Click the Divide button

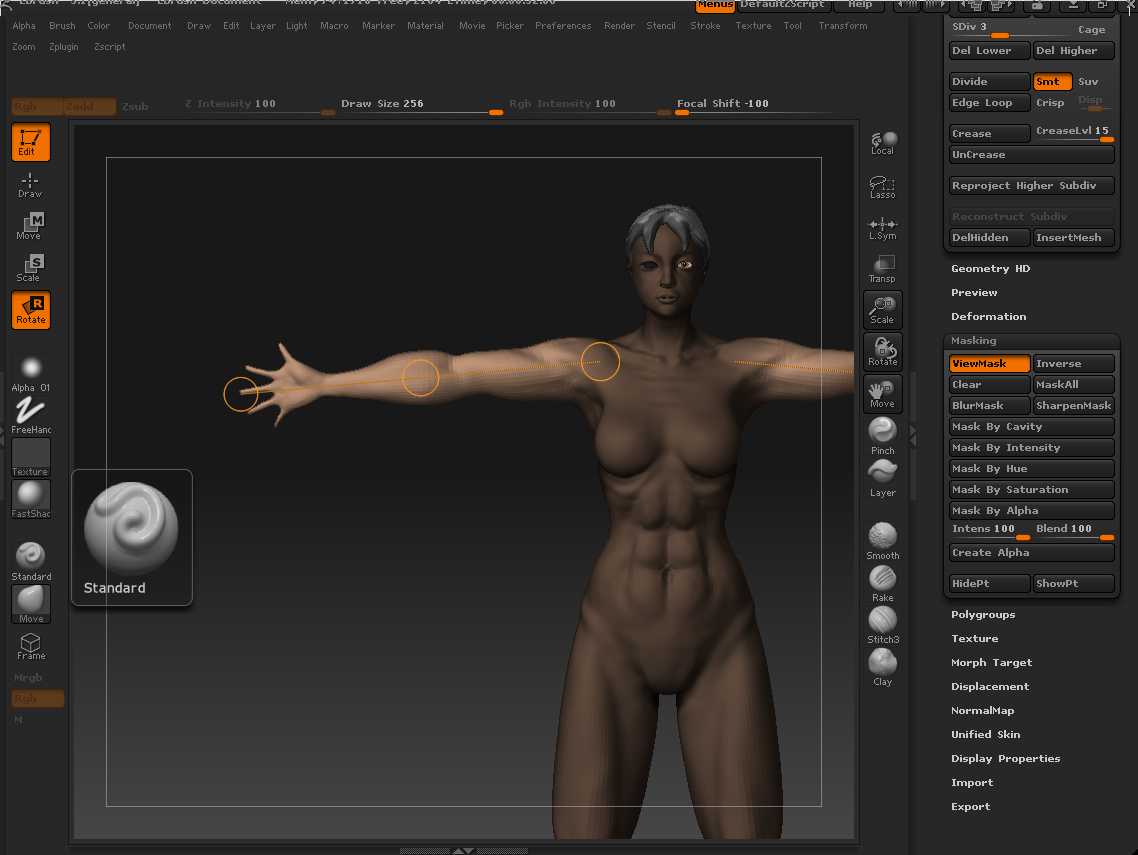click(989, 82)
